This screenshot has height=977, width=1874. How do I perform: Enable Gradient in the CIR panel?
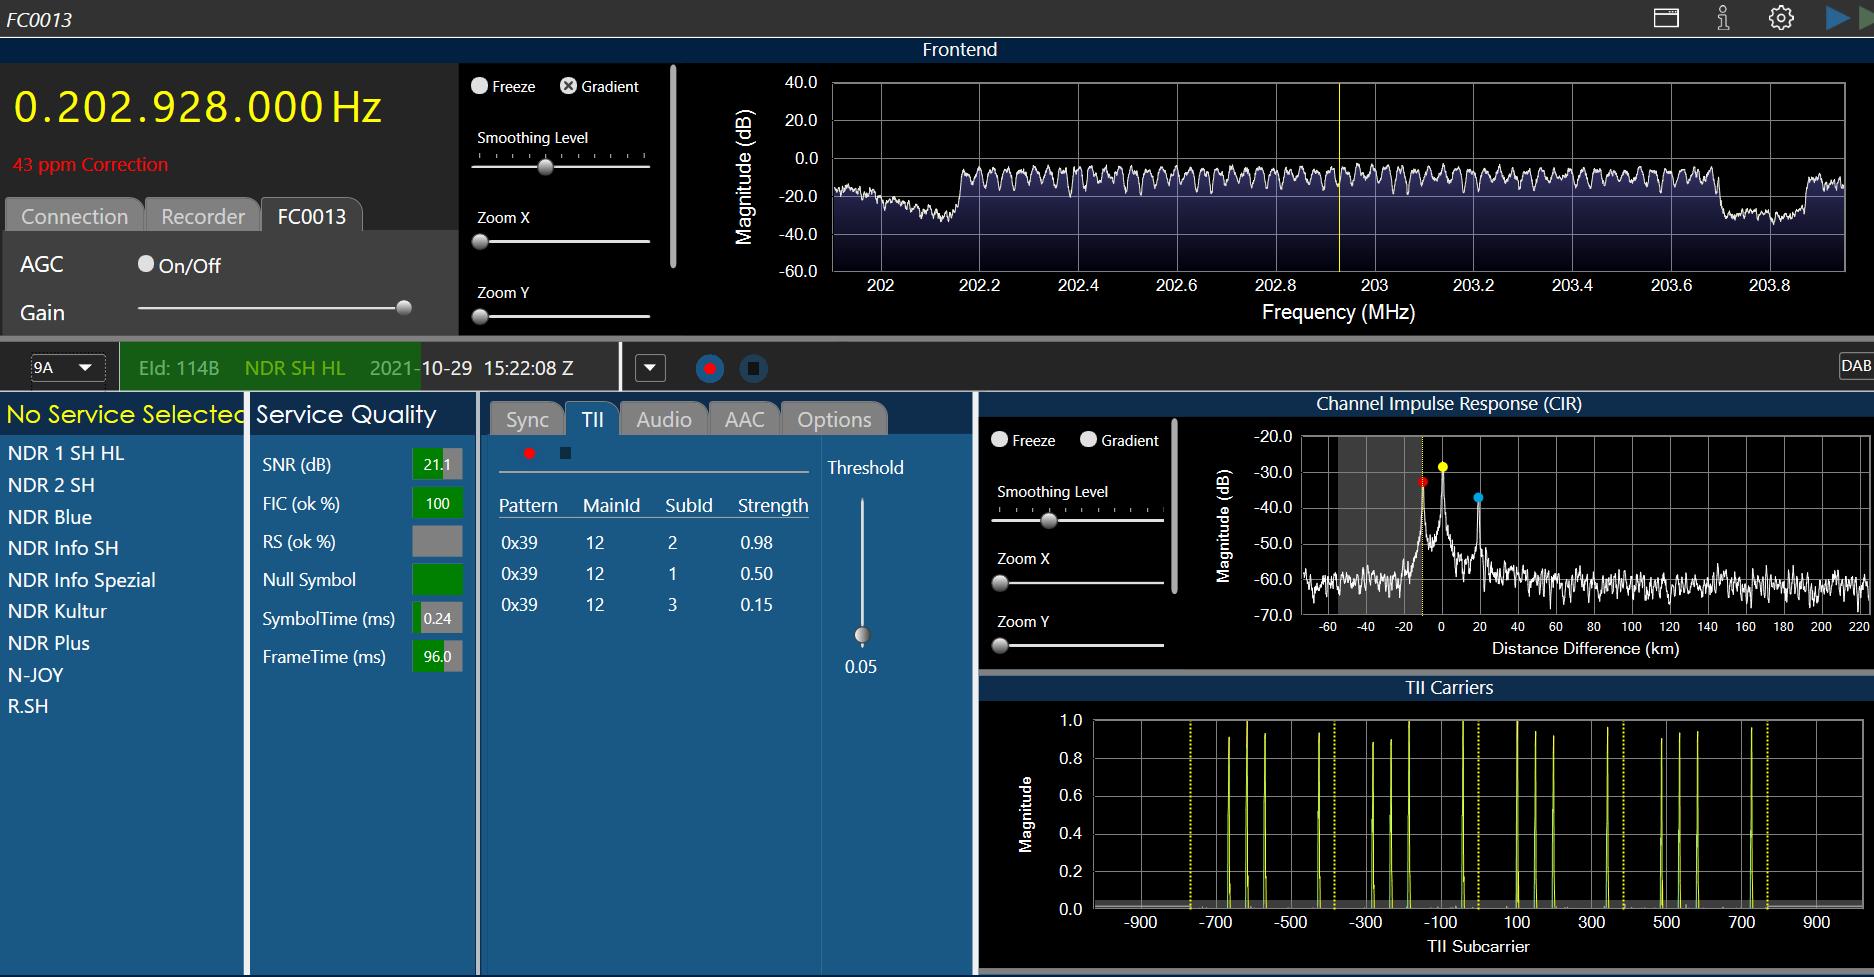point(1088,440)
